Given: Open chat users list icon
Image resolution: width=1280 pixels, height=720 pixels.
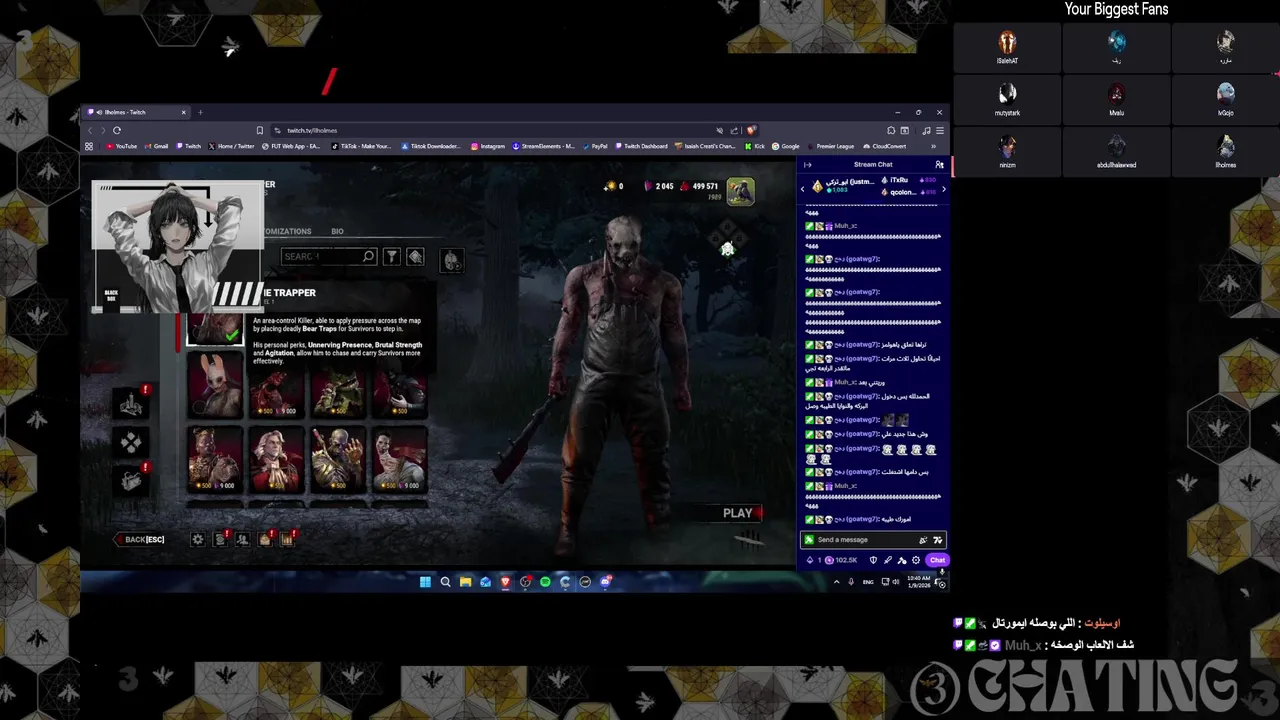Looking at the screenshot, I should click(939, 165).
